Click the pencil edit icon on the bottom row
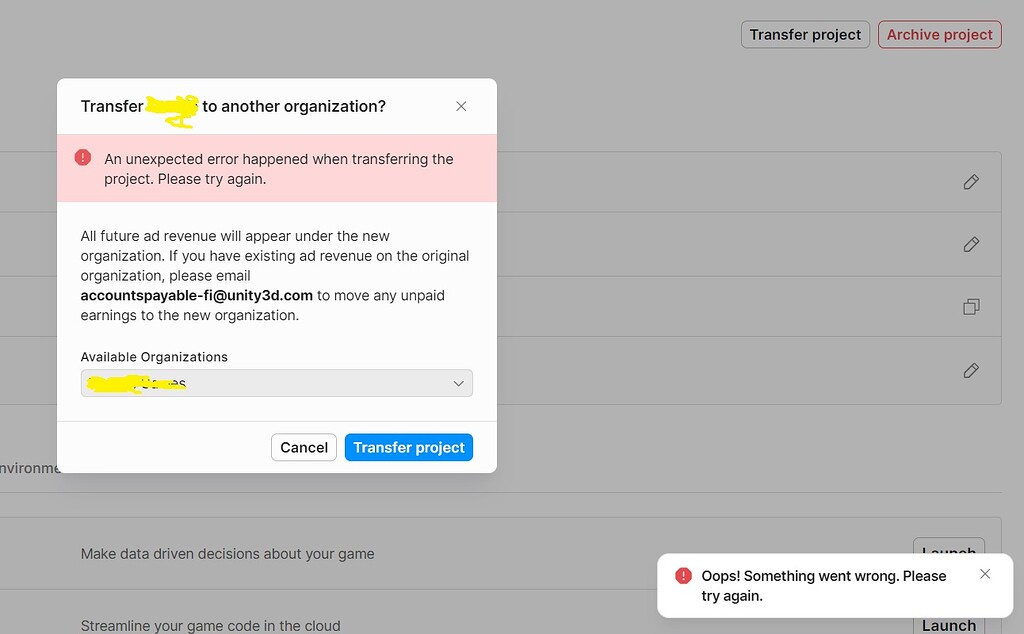Image resolution: width=1024 pixels, height=634 pixels. point(970,370)
